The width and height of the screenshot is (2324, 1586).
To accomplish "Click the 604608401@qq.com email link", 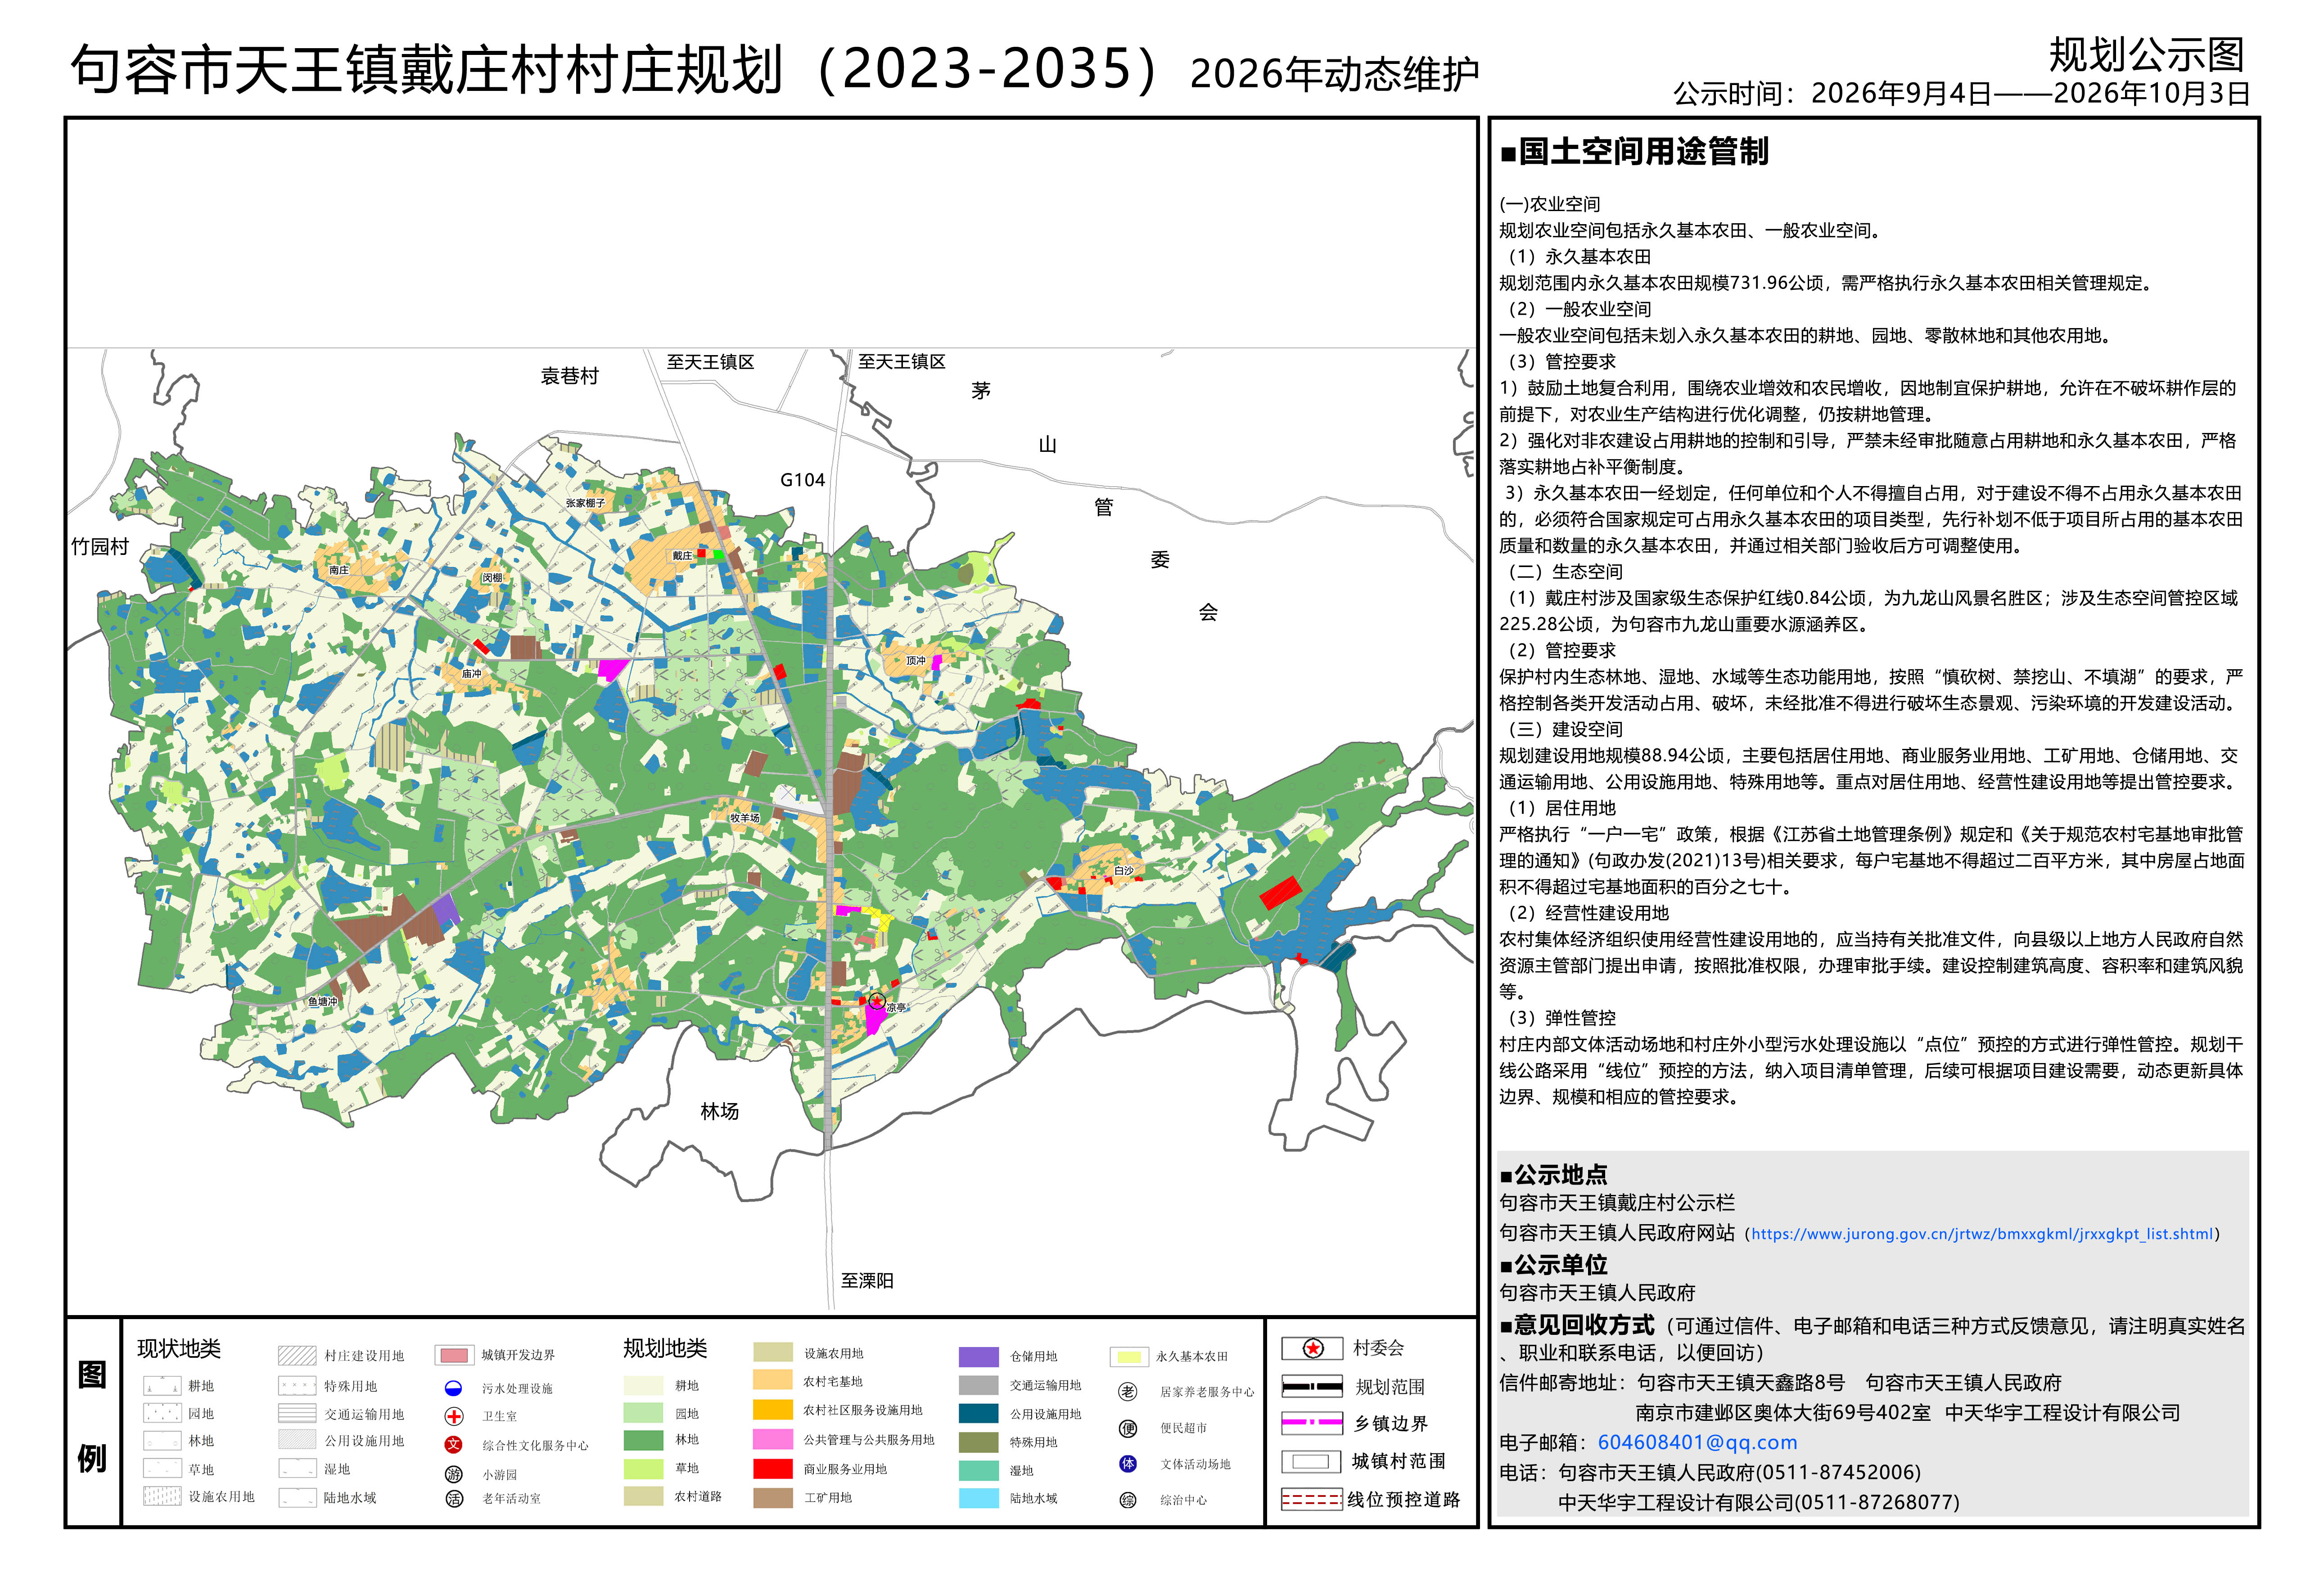I will coord(1697,1443).
